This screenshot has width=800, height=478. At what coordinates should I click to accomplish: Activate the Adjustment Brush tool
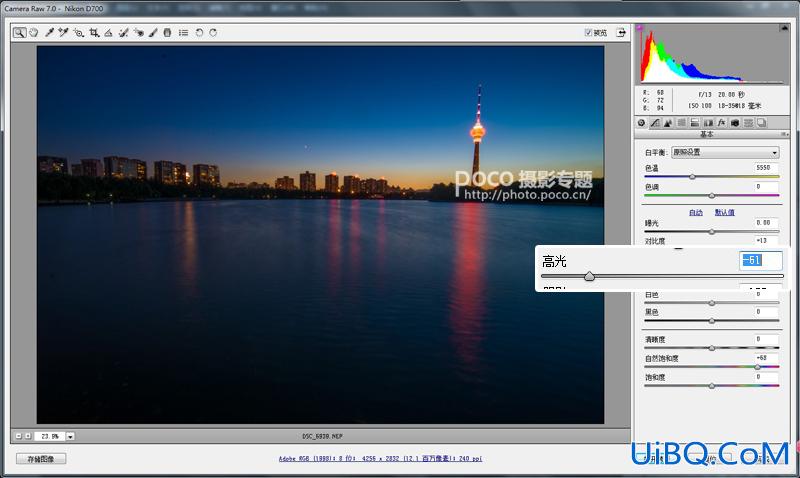point(153,33)
